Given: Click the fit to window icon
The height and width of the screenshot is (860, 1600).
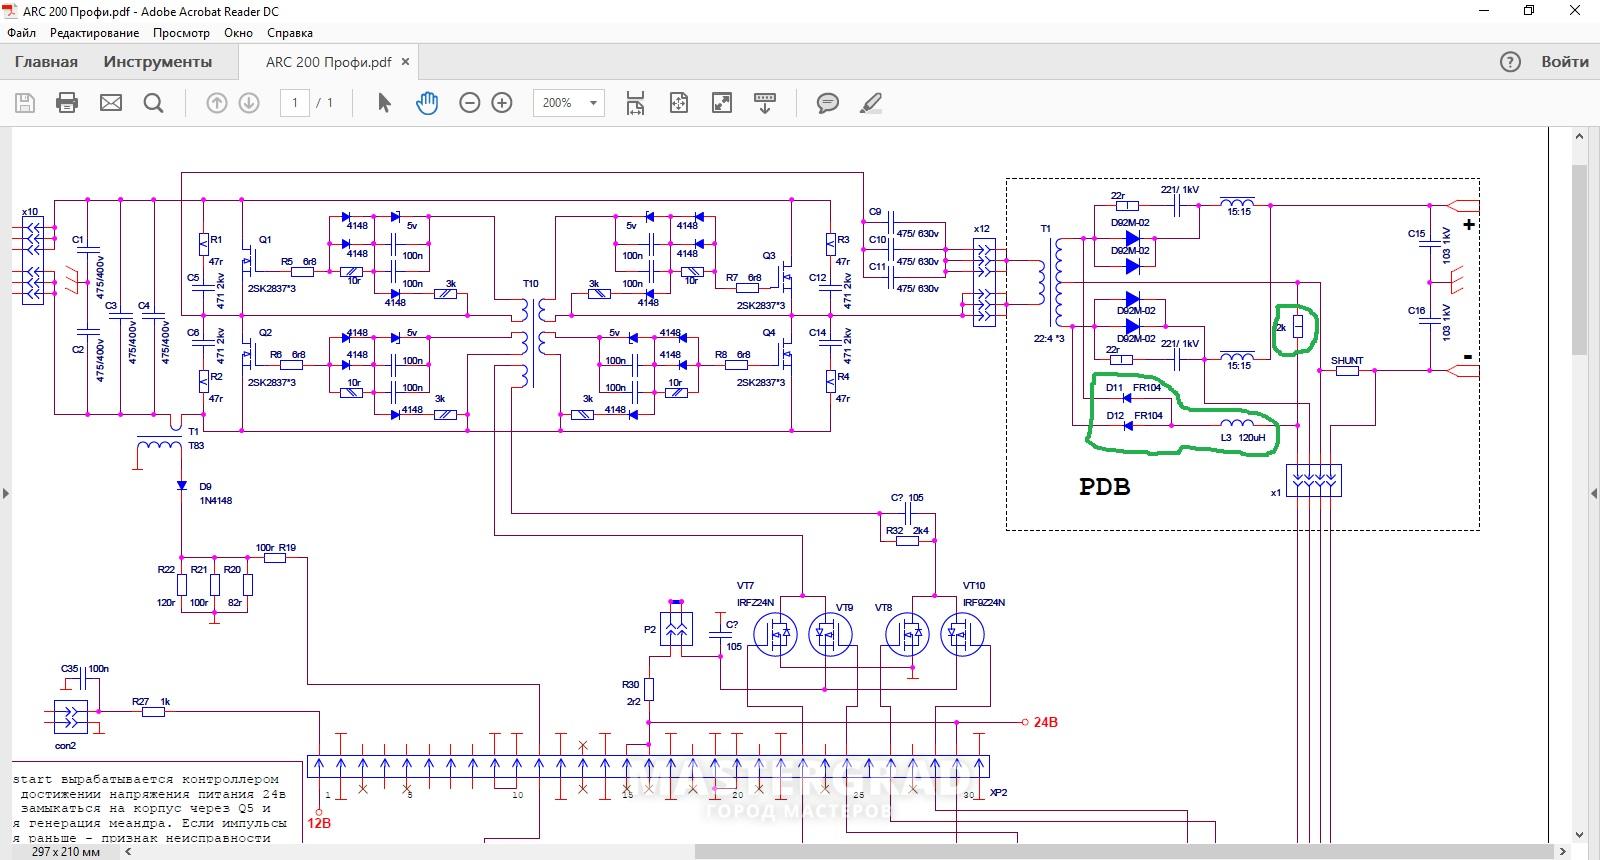Looking at the screenshot, I should [679, 103].
